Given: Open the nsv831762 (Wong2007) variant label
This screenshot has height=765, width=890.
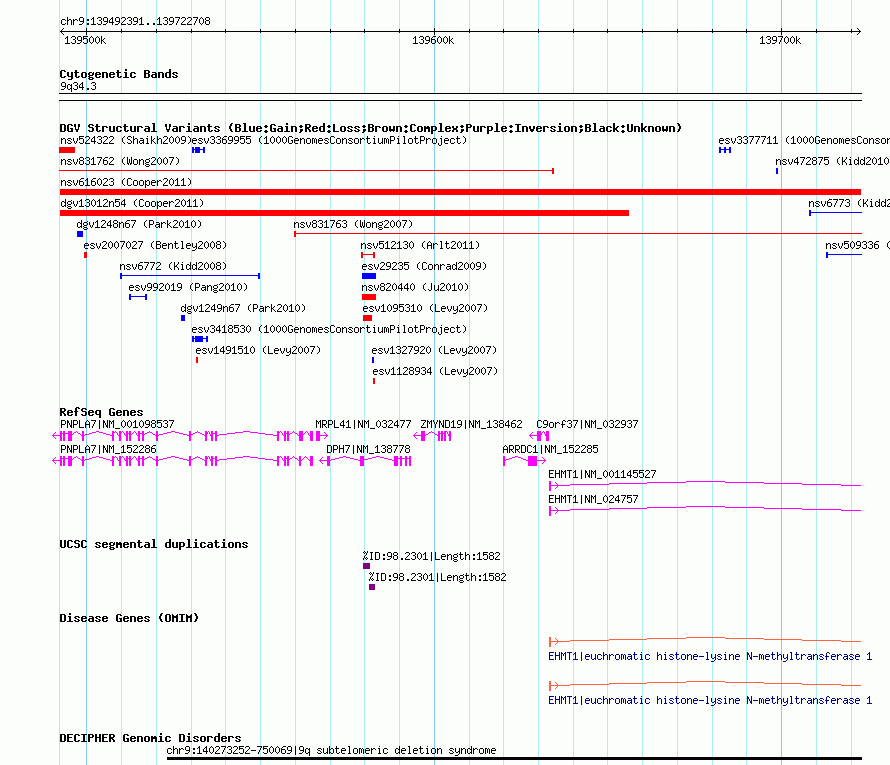Looking at the screenshot, I should [x=120, y=161].
